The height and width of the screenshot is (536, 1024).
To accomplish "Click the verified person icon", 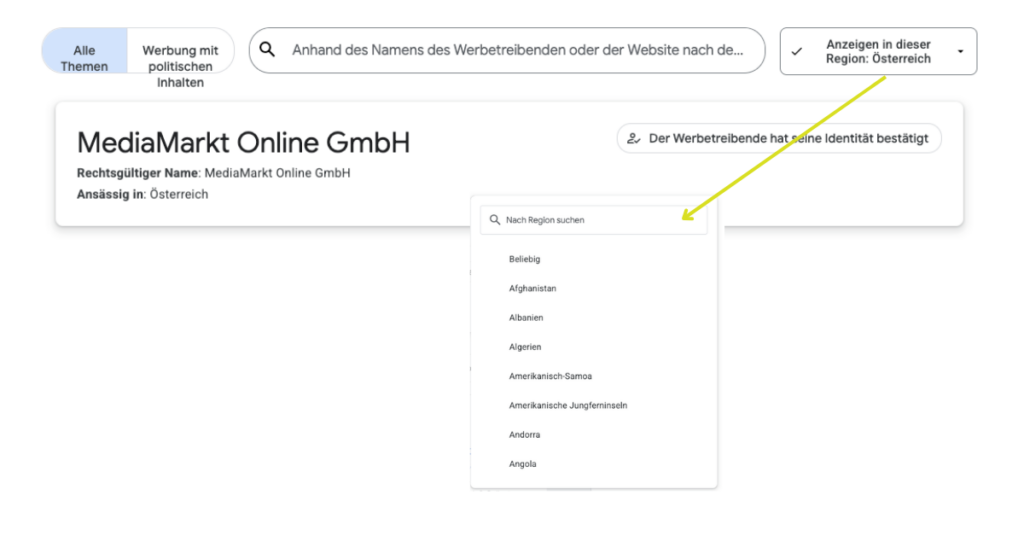I will (x=633, y=138).
